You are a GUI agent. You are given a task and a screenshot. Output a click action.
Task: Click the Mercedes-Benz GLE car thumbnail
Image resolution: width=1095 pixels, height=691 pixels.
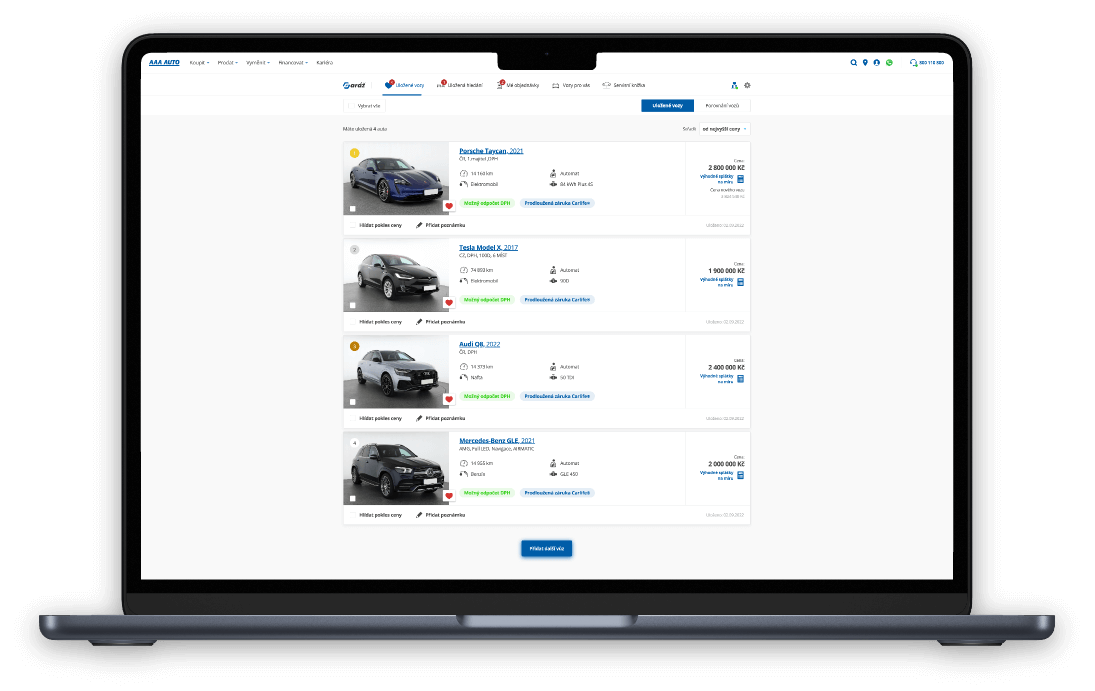tap(396, 468)
